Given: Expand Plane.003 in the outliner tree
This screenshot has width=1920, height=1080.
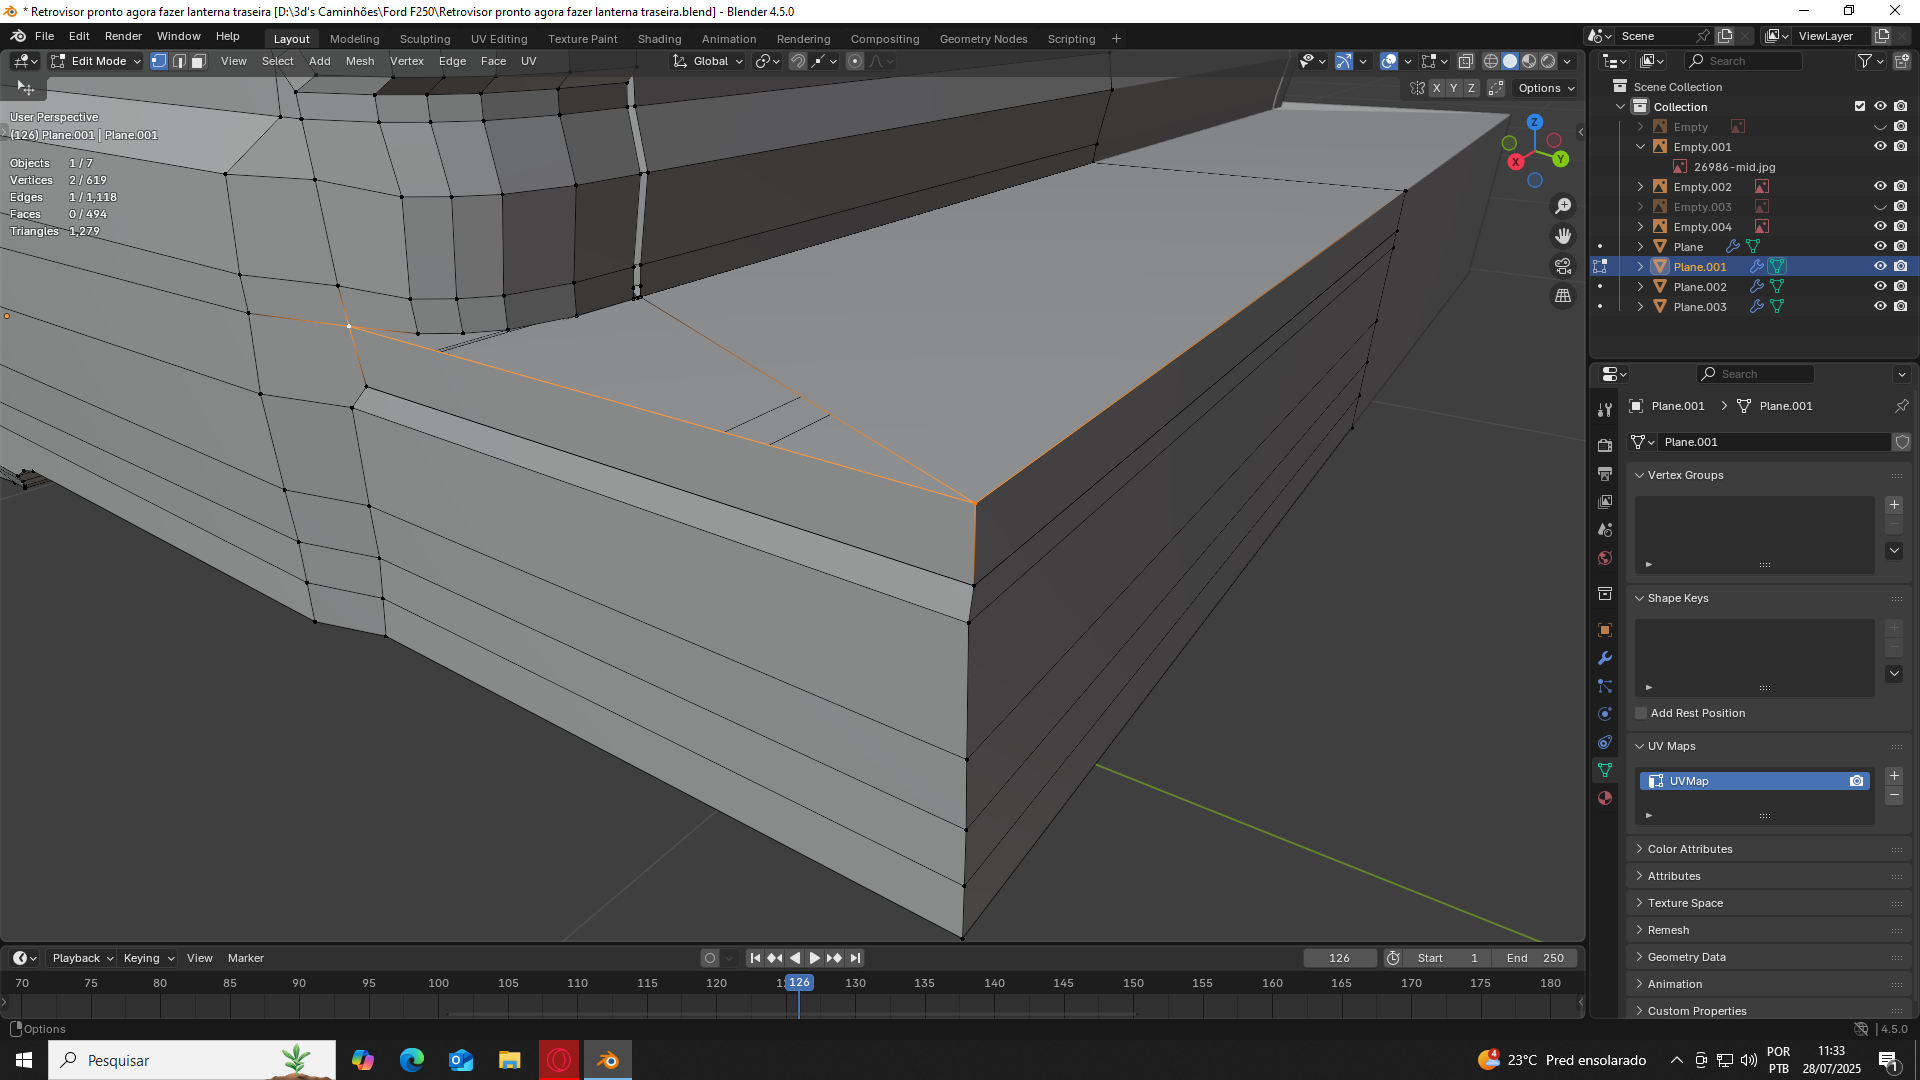Looking at the screenshot, I should [x=1640, y=307].
